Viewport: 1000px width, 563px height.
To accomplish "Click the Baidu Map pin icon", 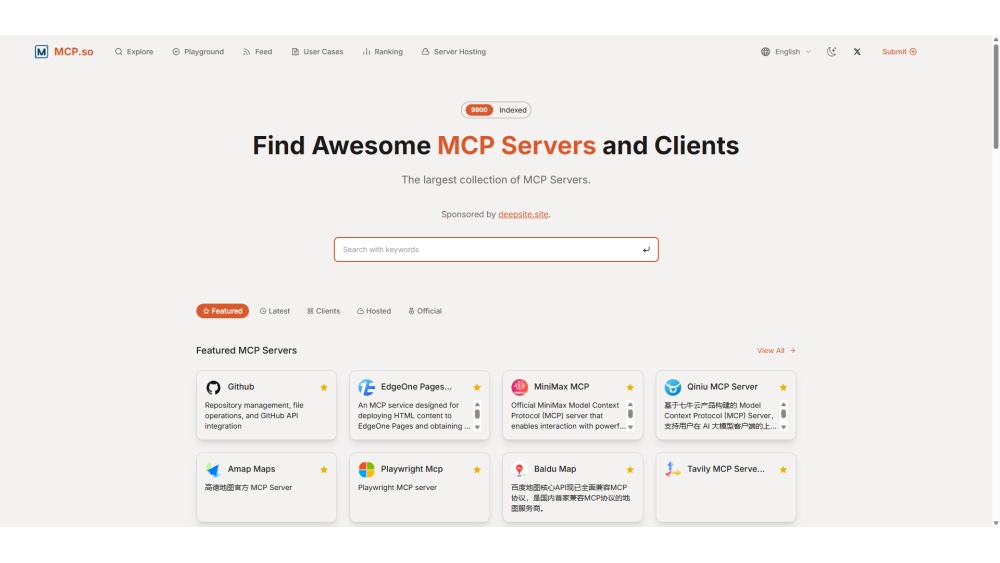I will tap(519, 469).
